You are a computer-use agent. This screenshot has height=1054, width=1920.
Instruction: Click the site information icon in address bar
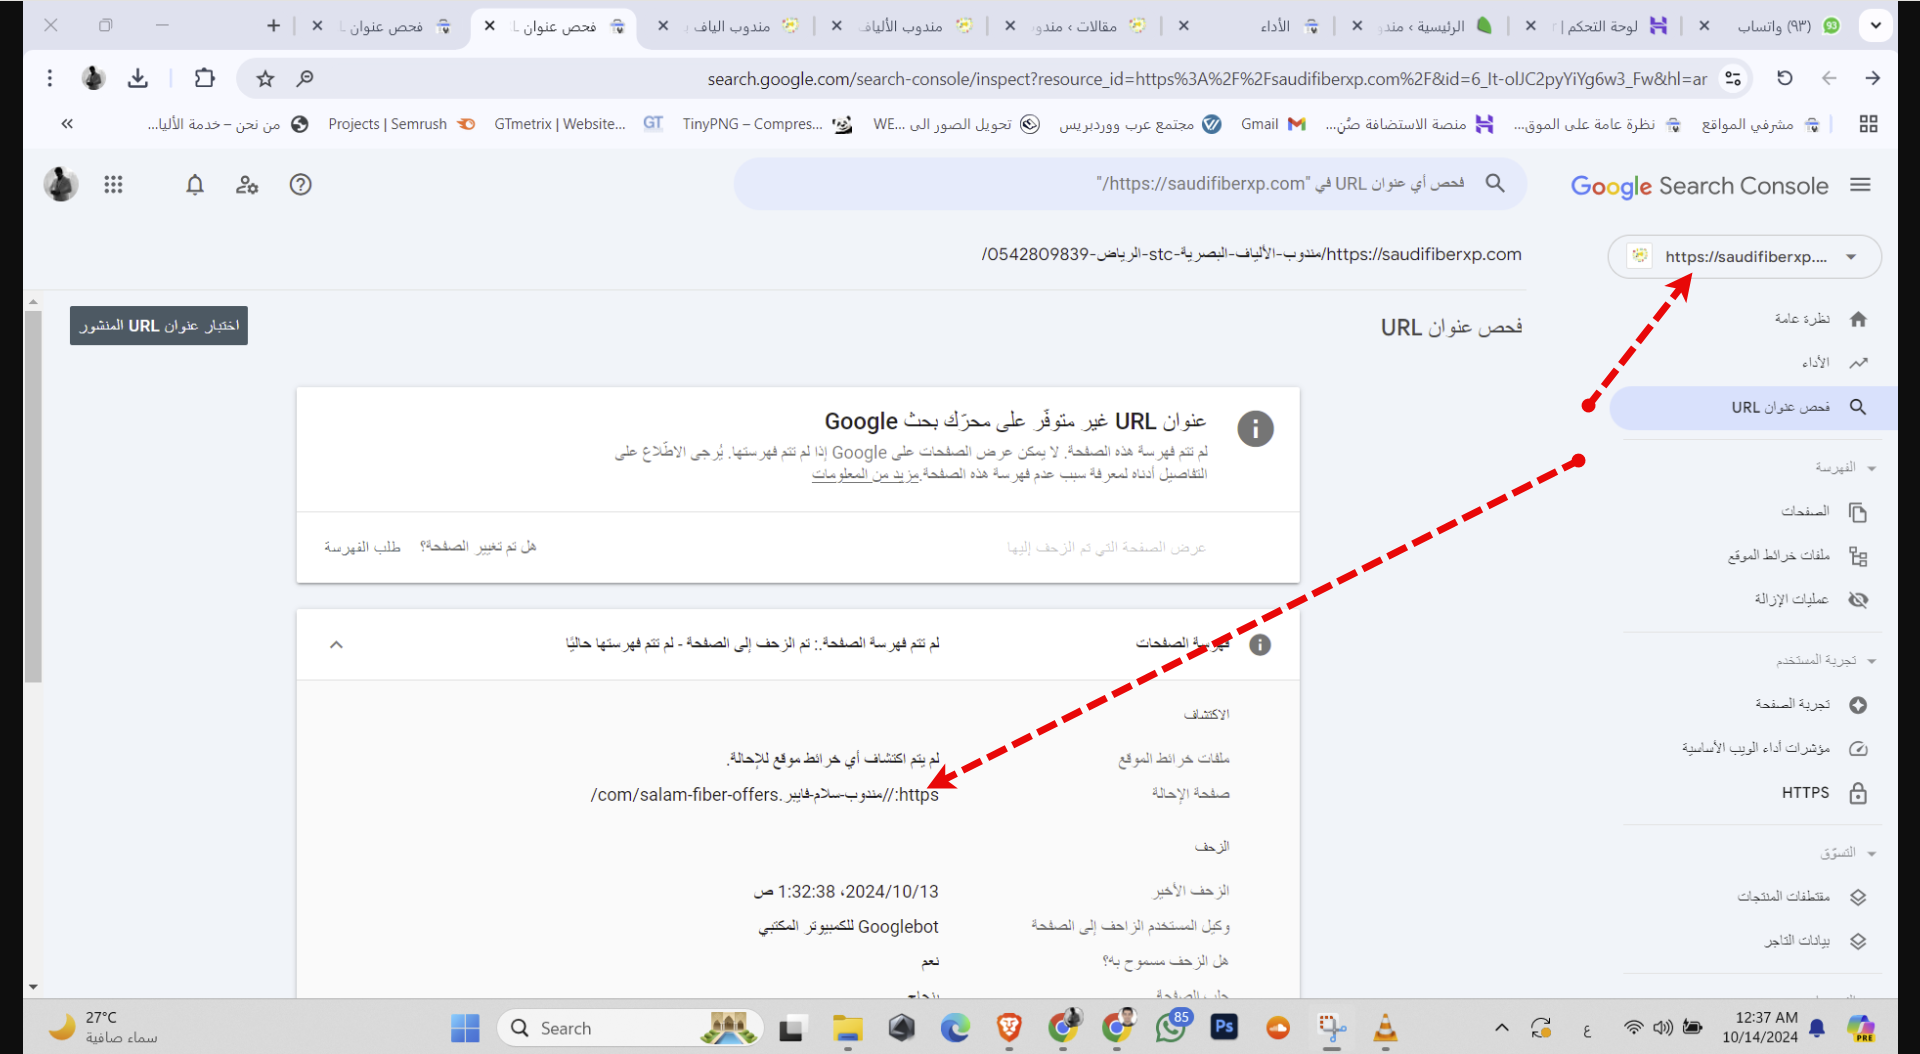click(x=1733, y=78)
